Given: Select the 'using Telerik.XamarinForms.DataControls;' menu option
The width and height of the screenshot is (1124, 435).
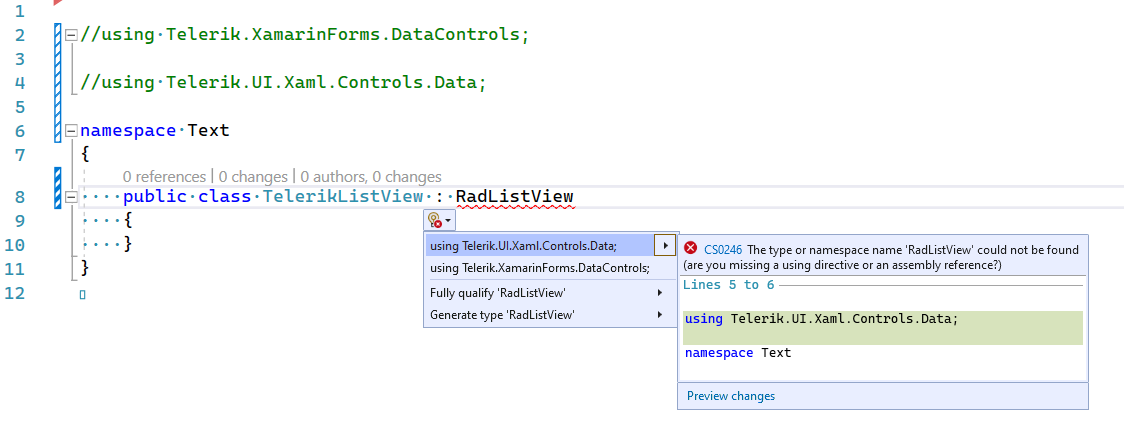Looking at the screenshot, I should click(539, 268).
